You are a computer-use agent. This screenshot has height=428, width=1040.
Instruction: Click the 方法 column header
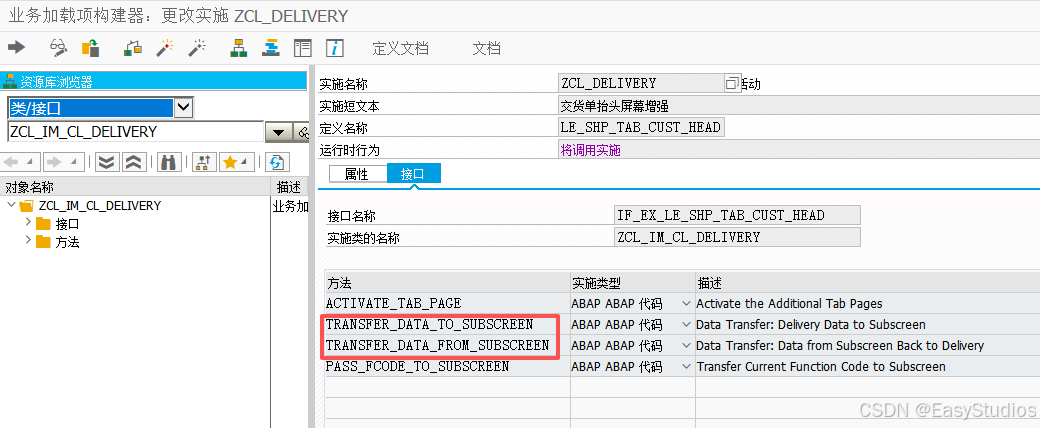pos(447,283)
